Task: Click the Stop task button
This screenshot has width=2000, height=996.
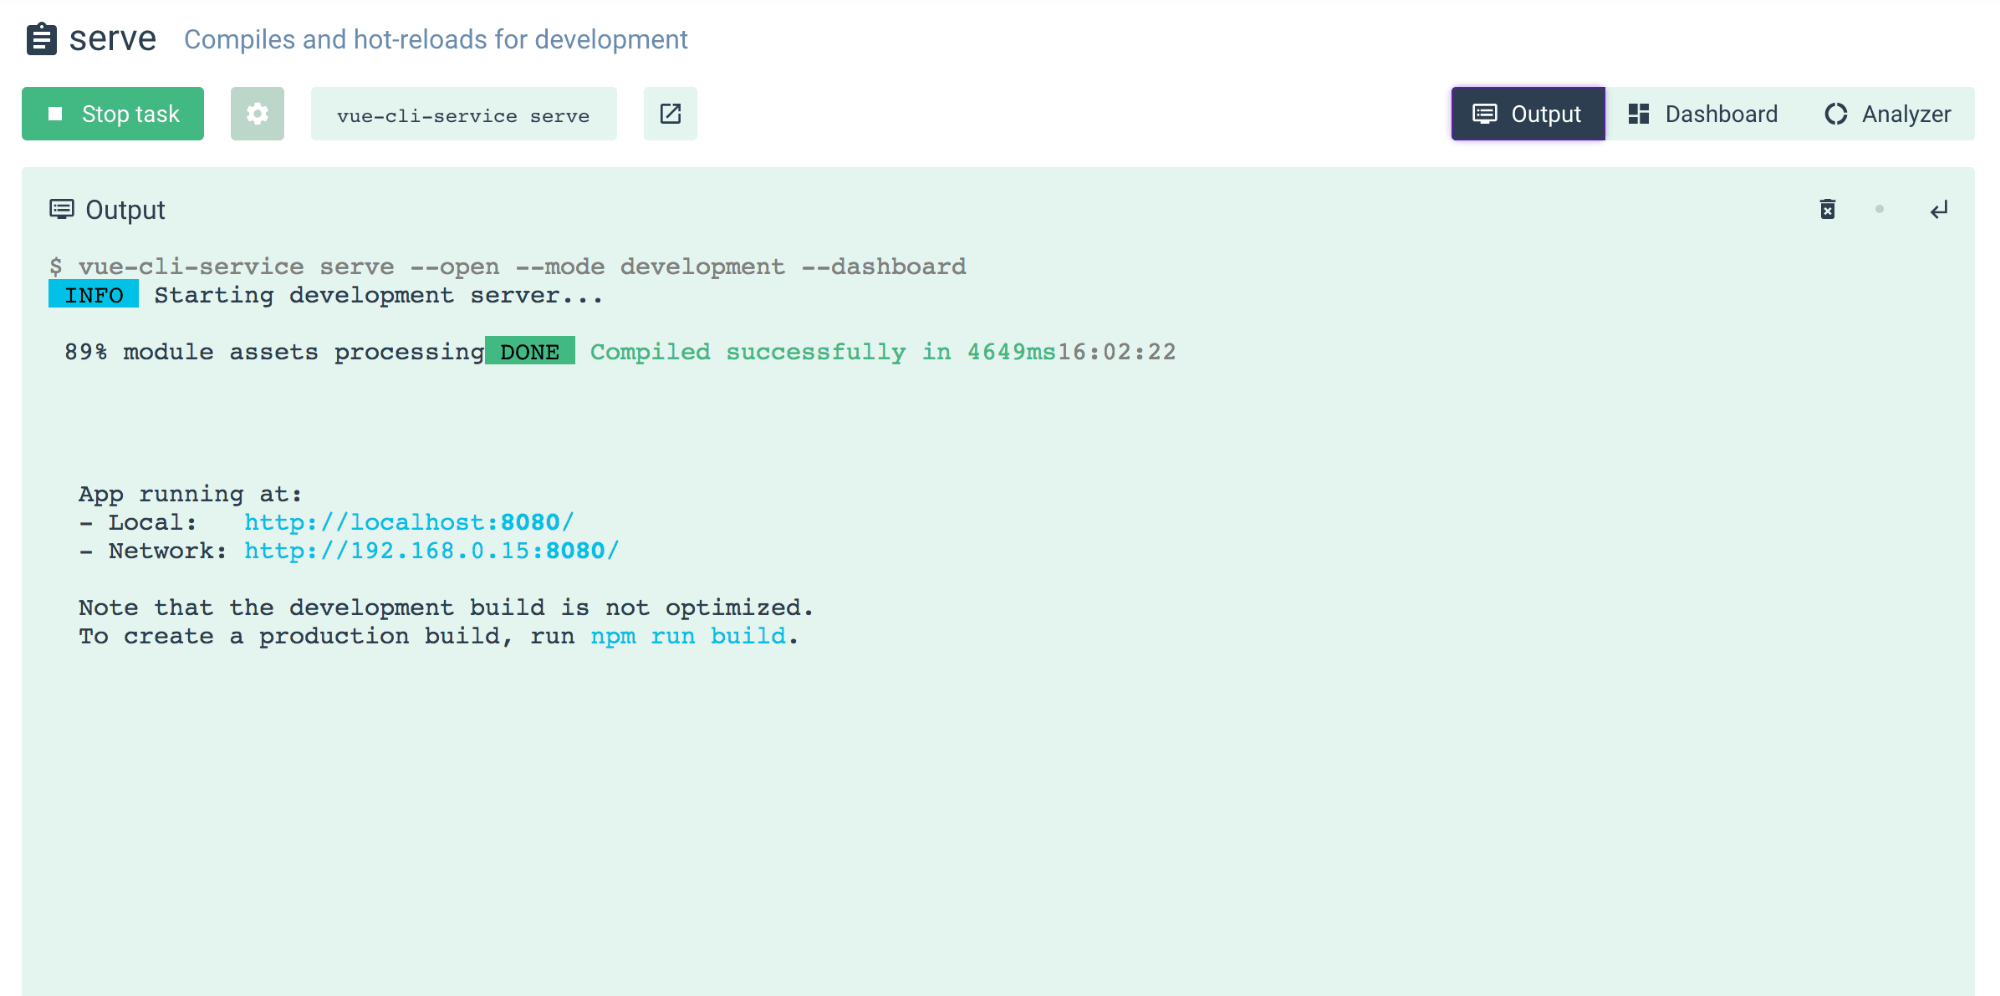Action: (113, 114)
